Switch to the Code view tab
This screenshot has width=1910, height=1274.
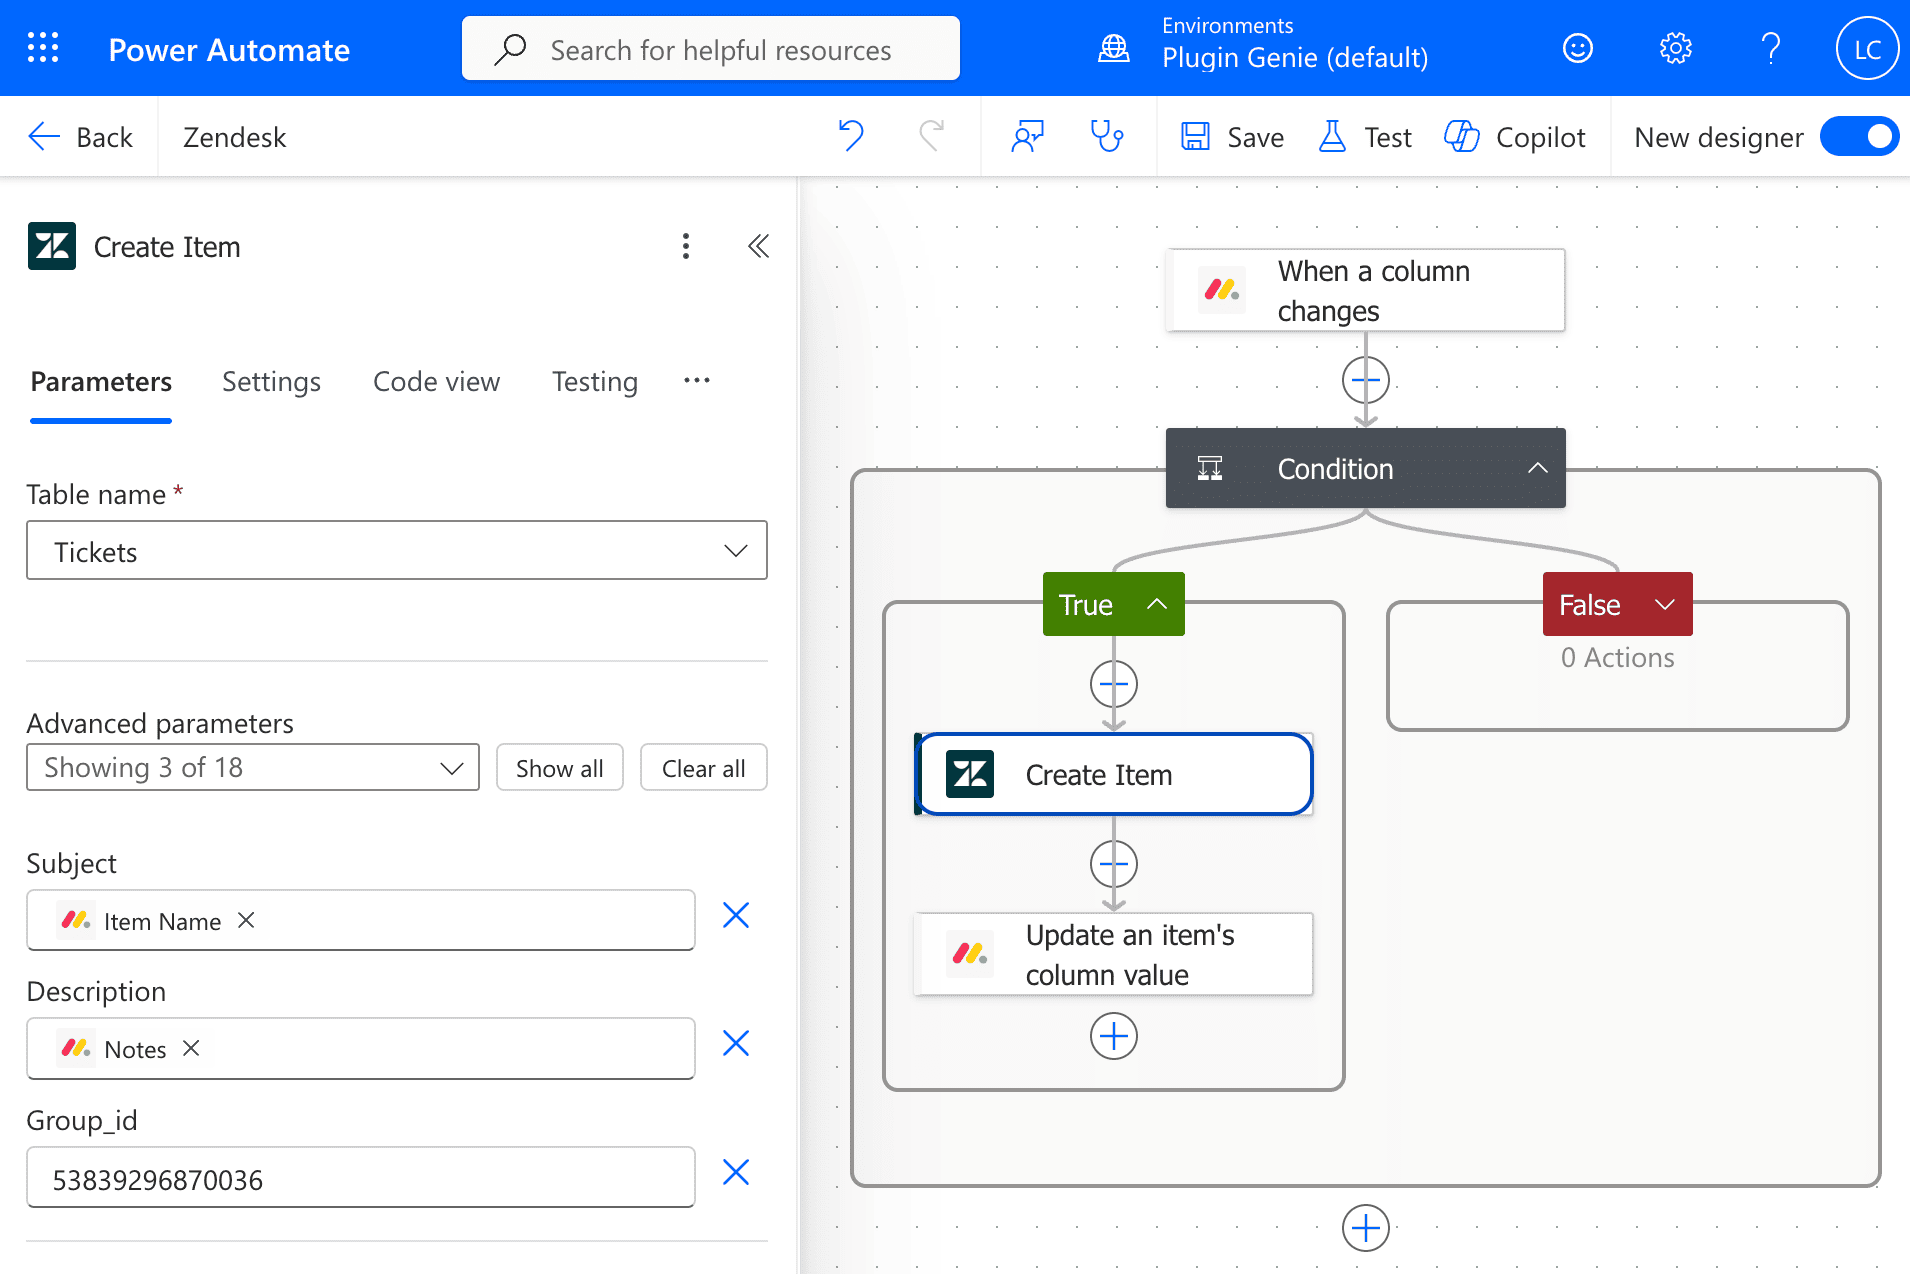point(436,381)
